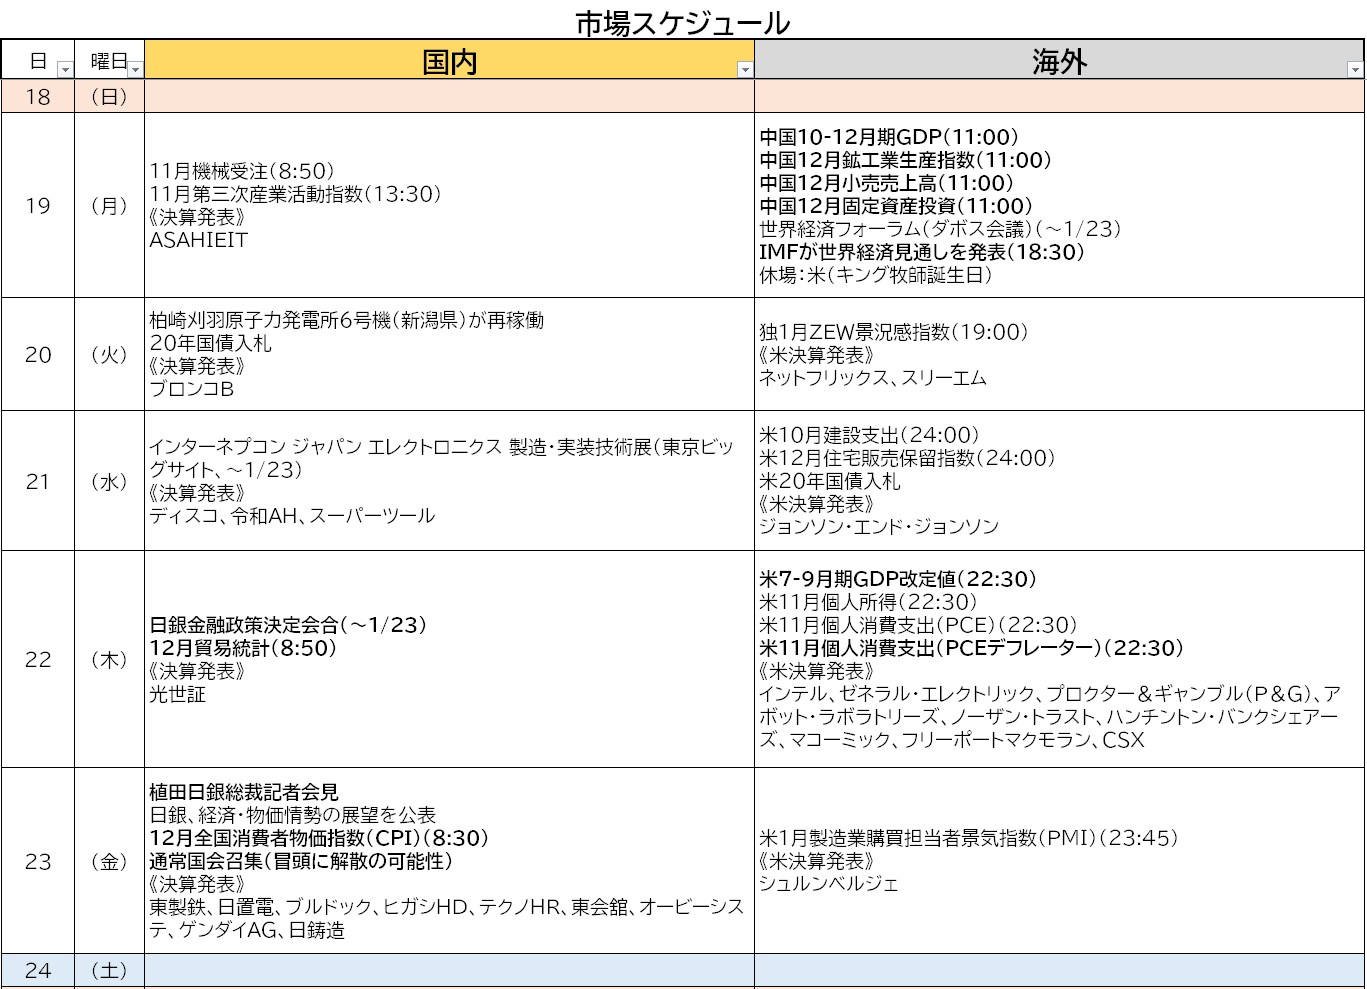Select the date cell 23
Screen dimensions: 1367x989
pos(38,861)
